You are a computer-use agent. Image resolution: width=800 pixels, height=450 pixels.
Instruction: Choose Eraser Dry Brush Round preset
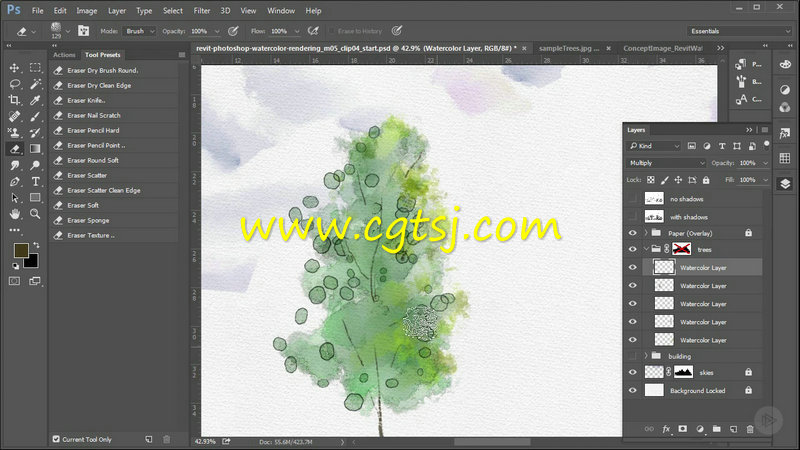(x=113, y=70)
